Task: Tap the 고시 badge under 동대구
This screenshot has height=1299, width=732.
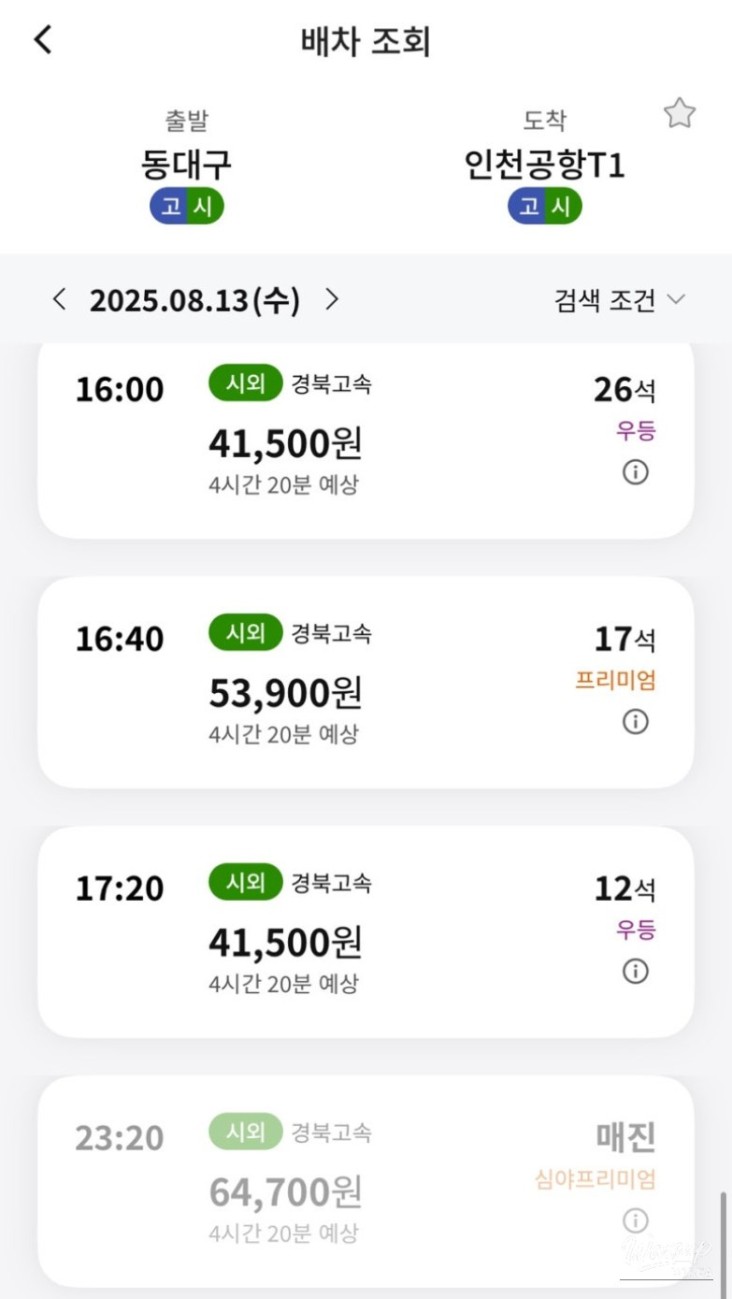Action: click(187, 207)
